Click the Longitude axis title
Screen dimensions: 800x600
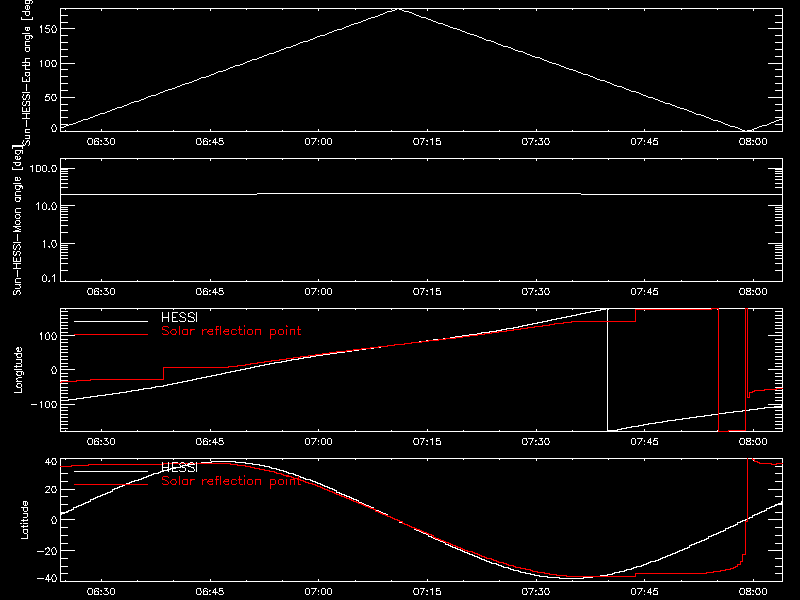coord(18,370)
